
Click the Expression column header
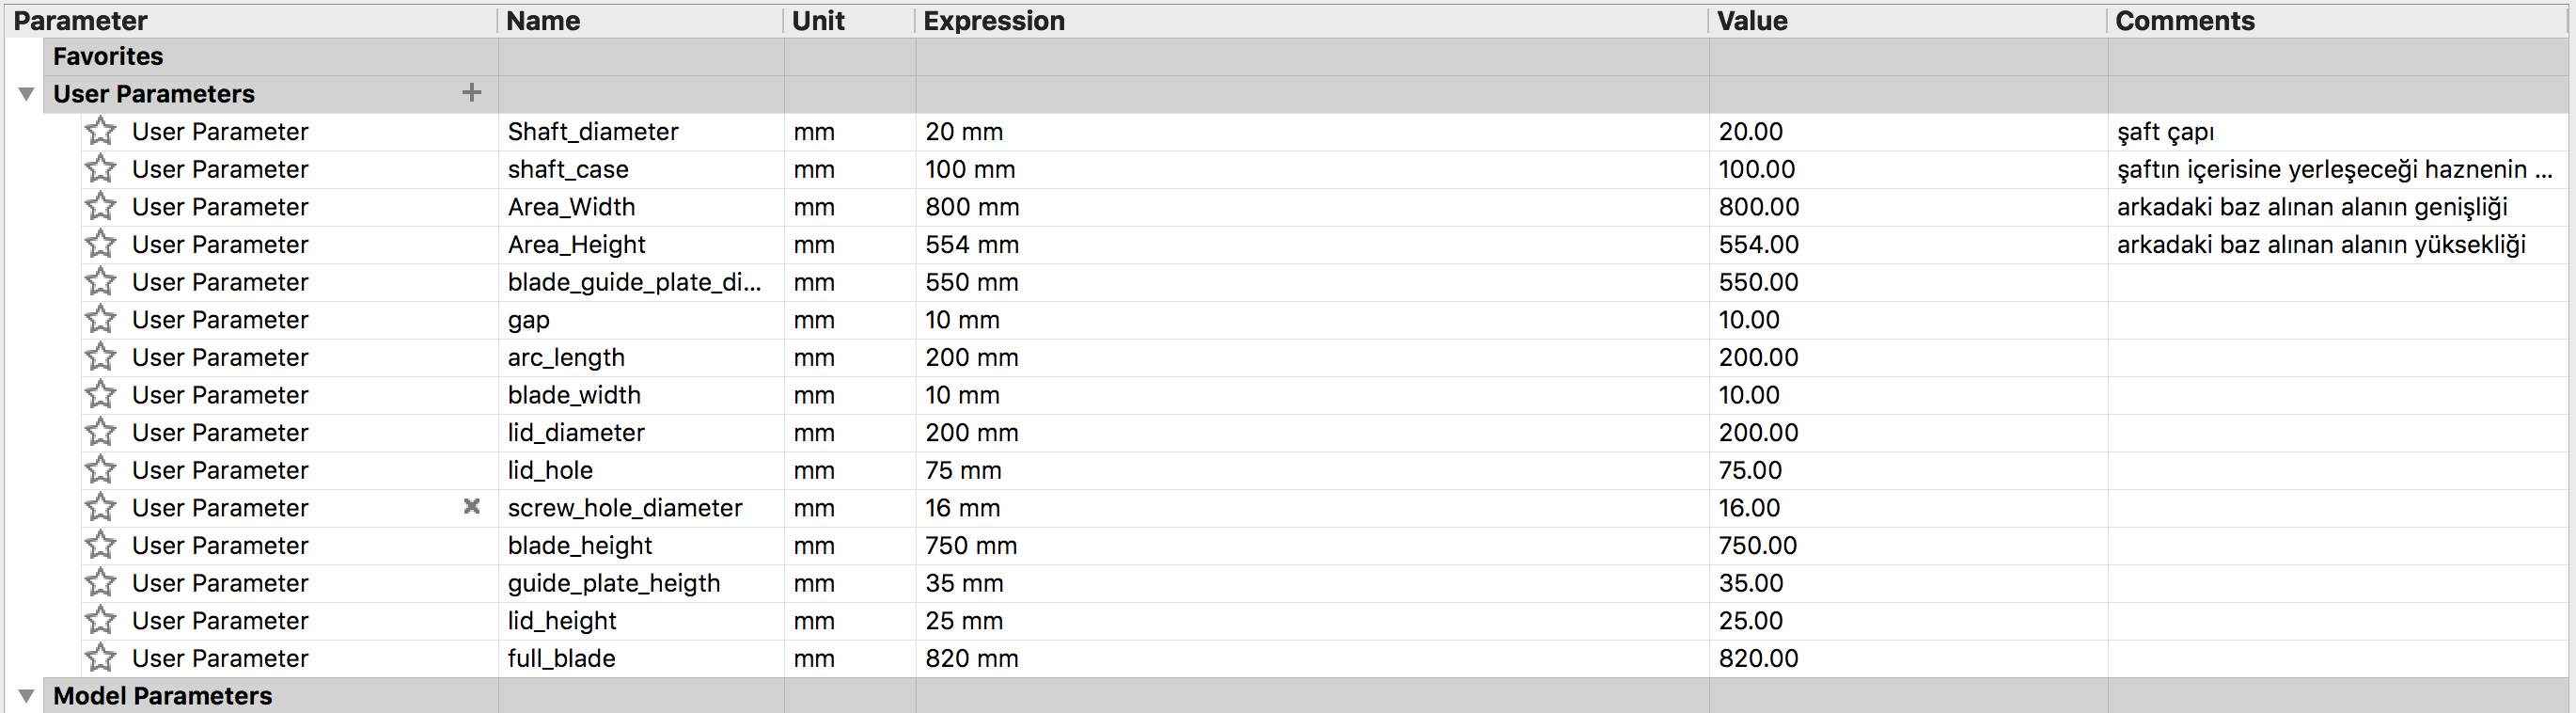(1311, 21)
